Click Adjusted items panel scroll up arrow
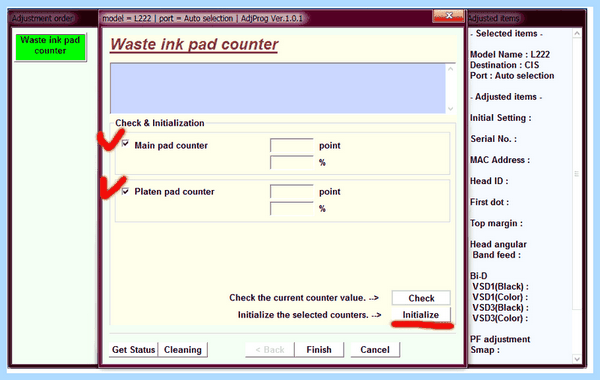 point(577,34)
